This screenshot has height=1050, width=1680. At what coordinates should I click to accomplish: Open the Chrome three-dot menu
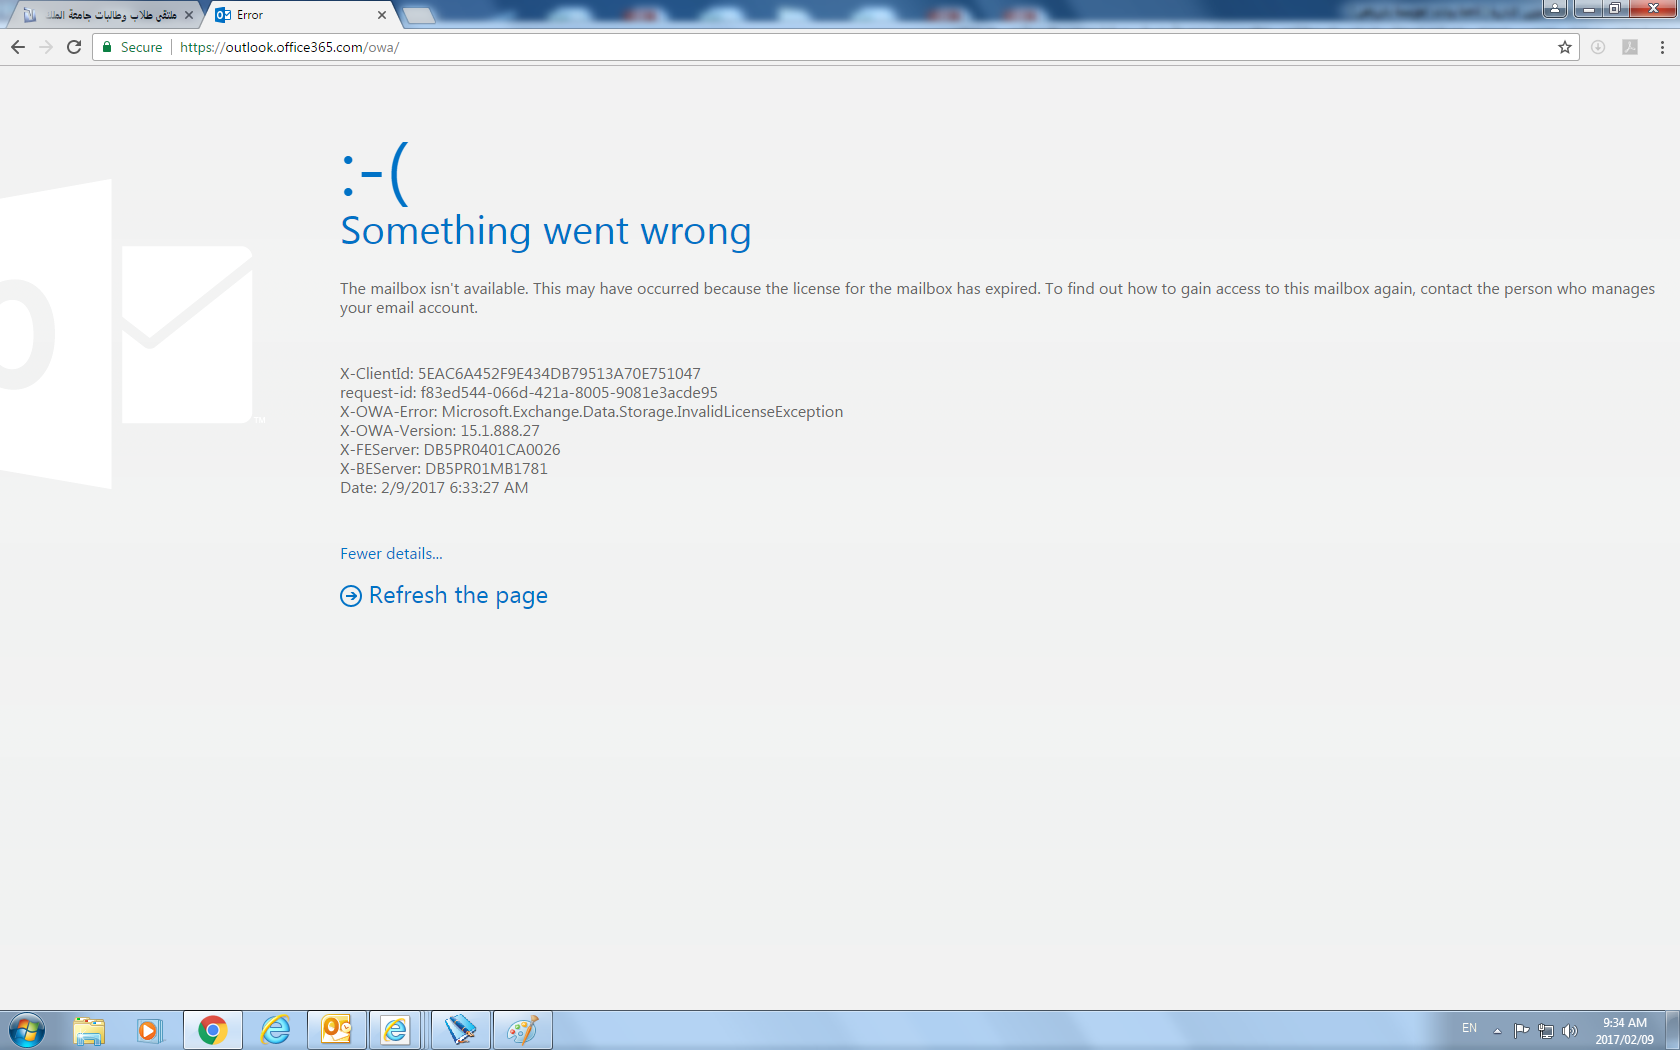coord(1662,47)
